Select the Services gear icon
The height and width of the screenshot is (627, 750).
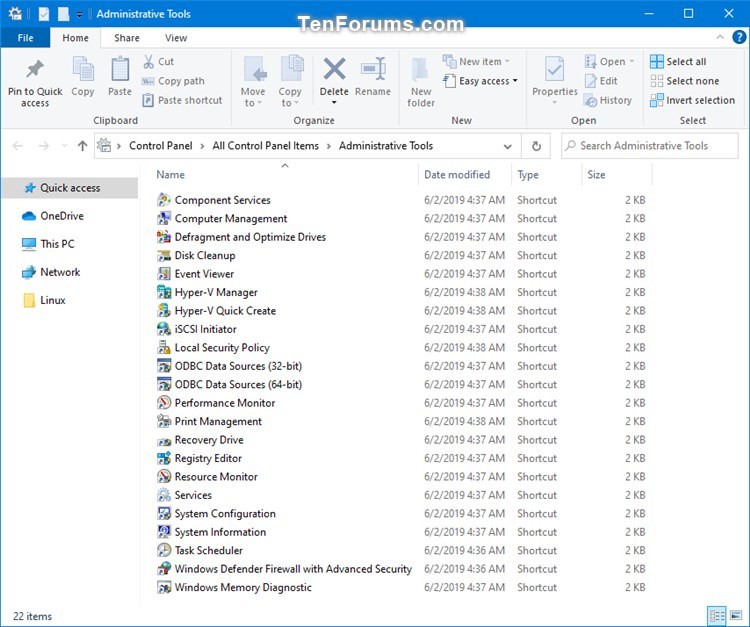164,495
